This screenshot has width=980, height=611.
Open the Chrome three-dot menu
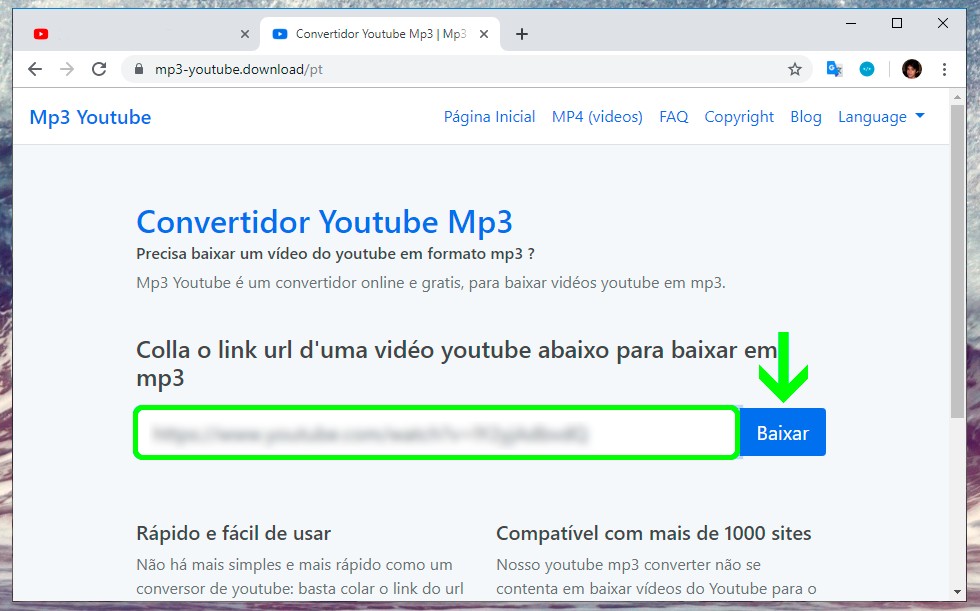click(944, 69)
